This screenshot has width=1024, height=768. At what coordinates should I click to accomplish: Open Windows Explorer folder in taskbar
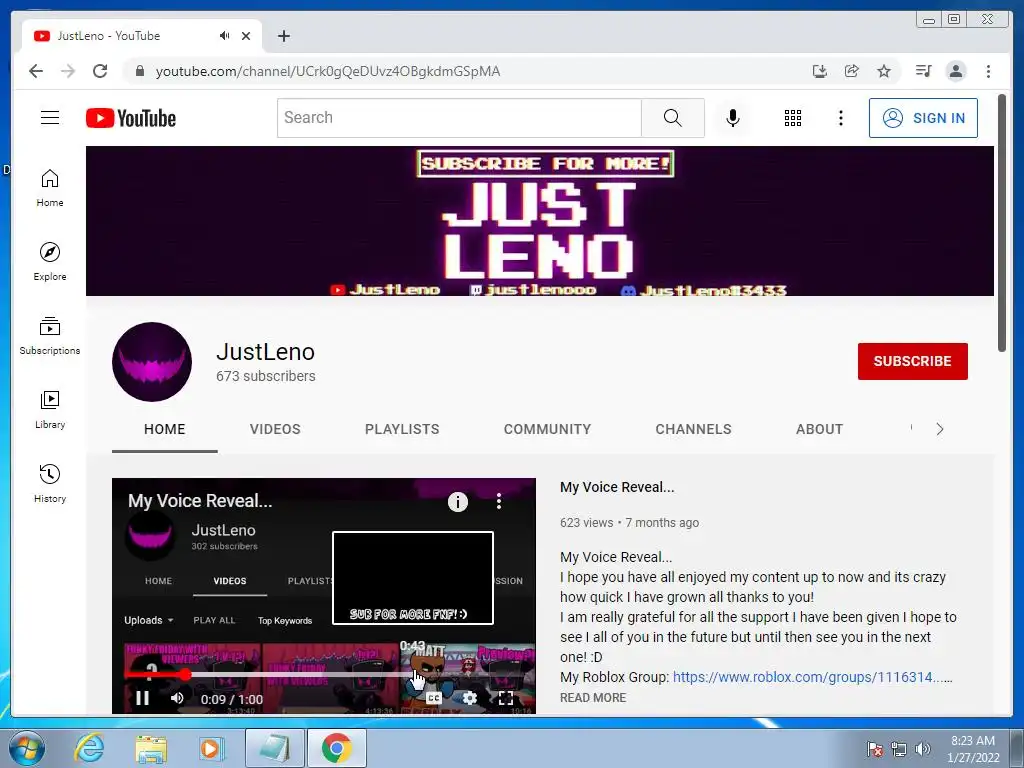coord(151,749)
